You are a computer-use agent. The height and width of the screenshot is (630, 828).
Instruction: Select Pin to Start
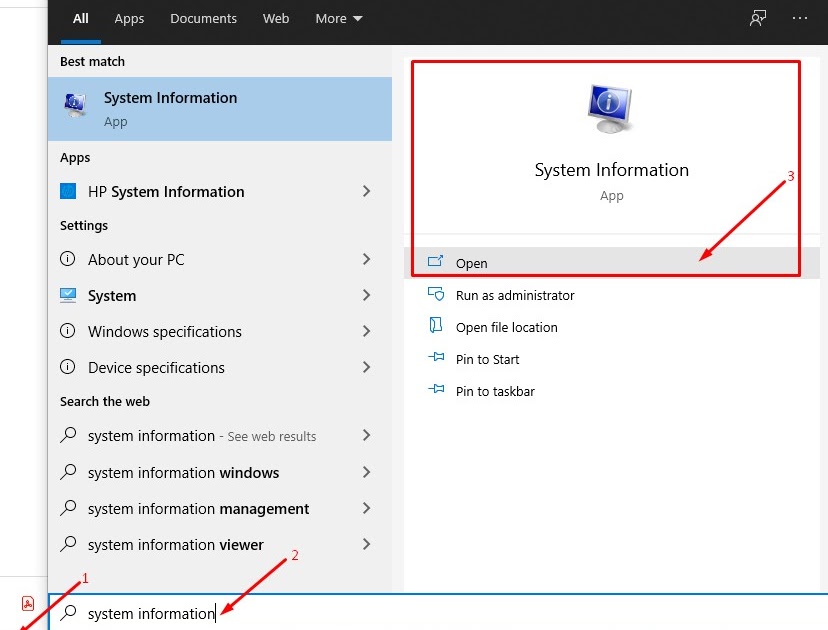point(487,360)
